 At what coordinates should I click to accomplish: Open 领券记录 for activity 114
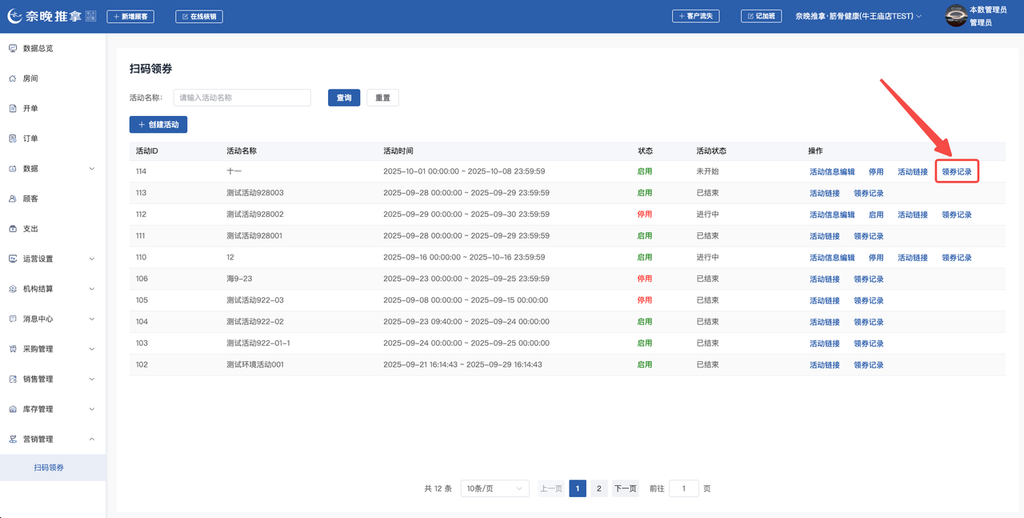coord(957,172)
